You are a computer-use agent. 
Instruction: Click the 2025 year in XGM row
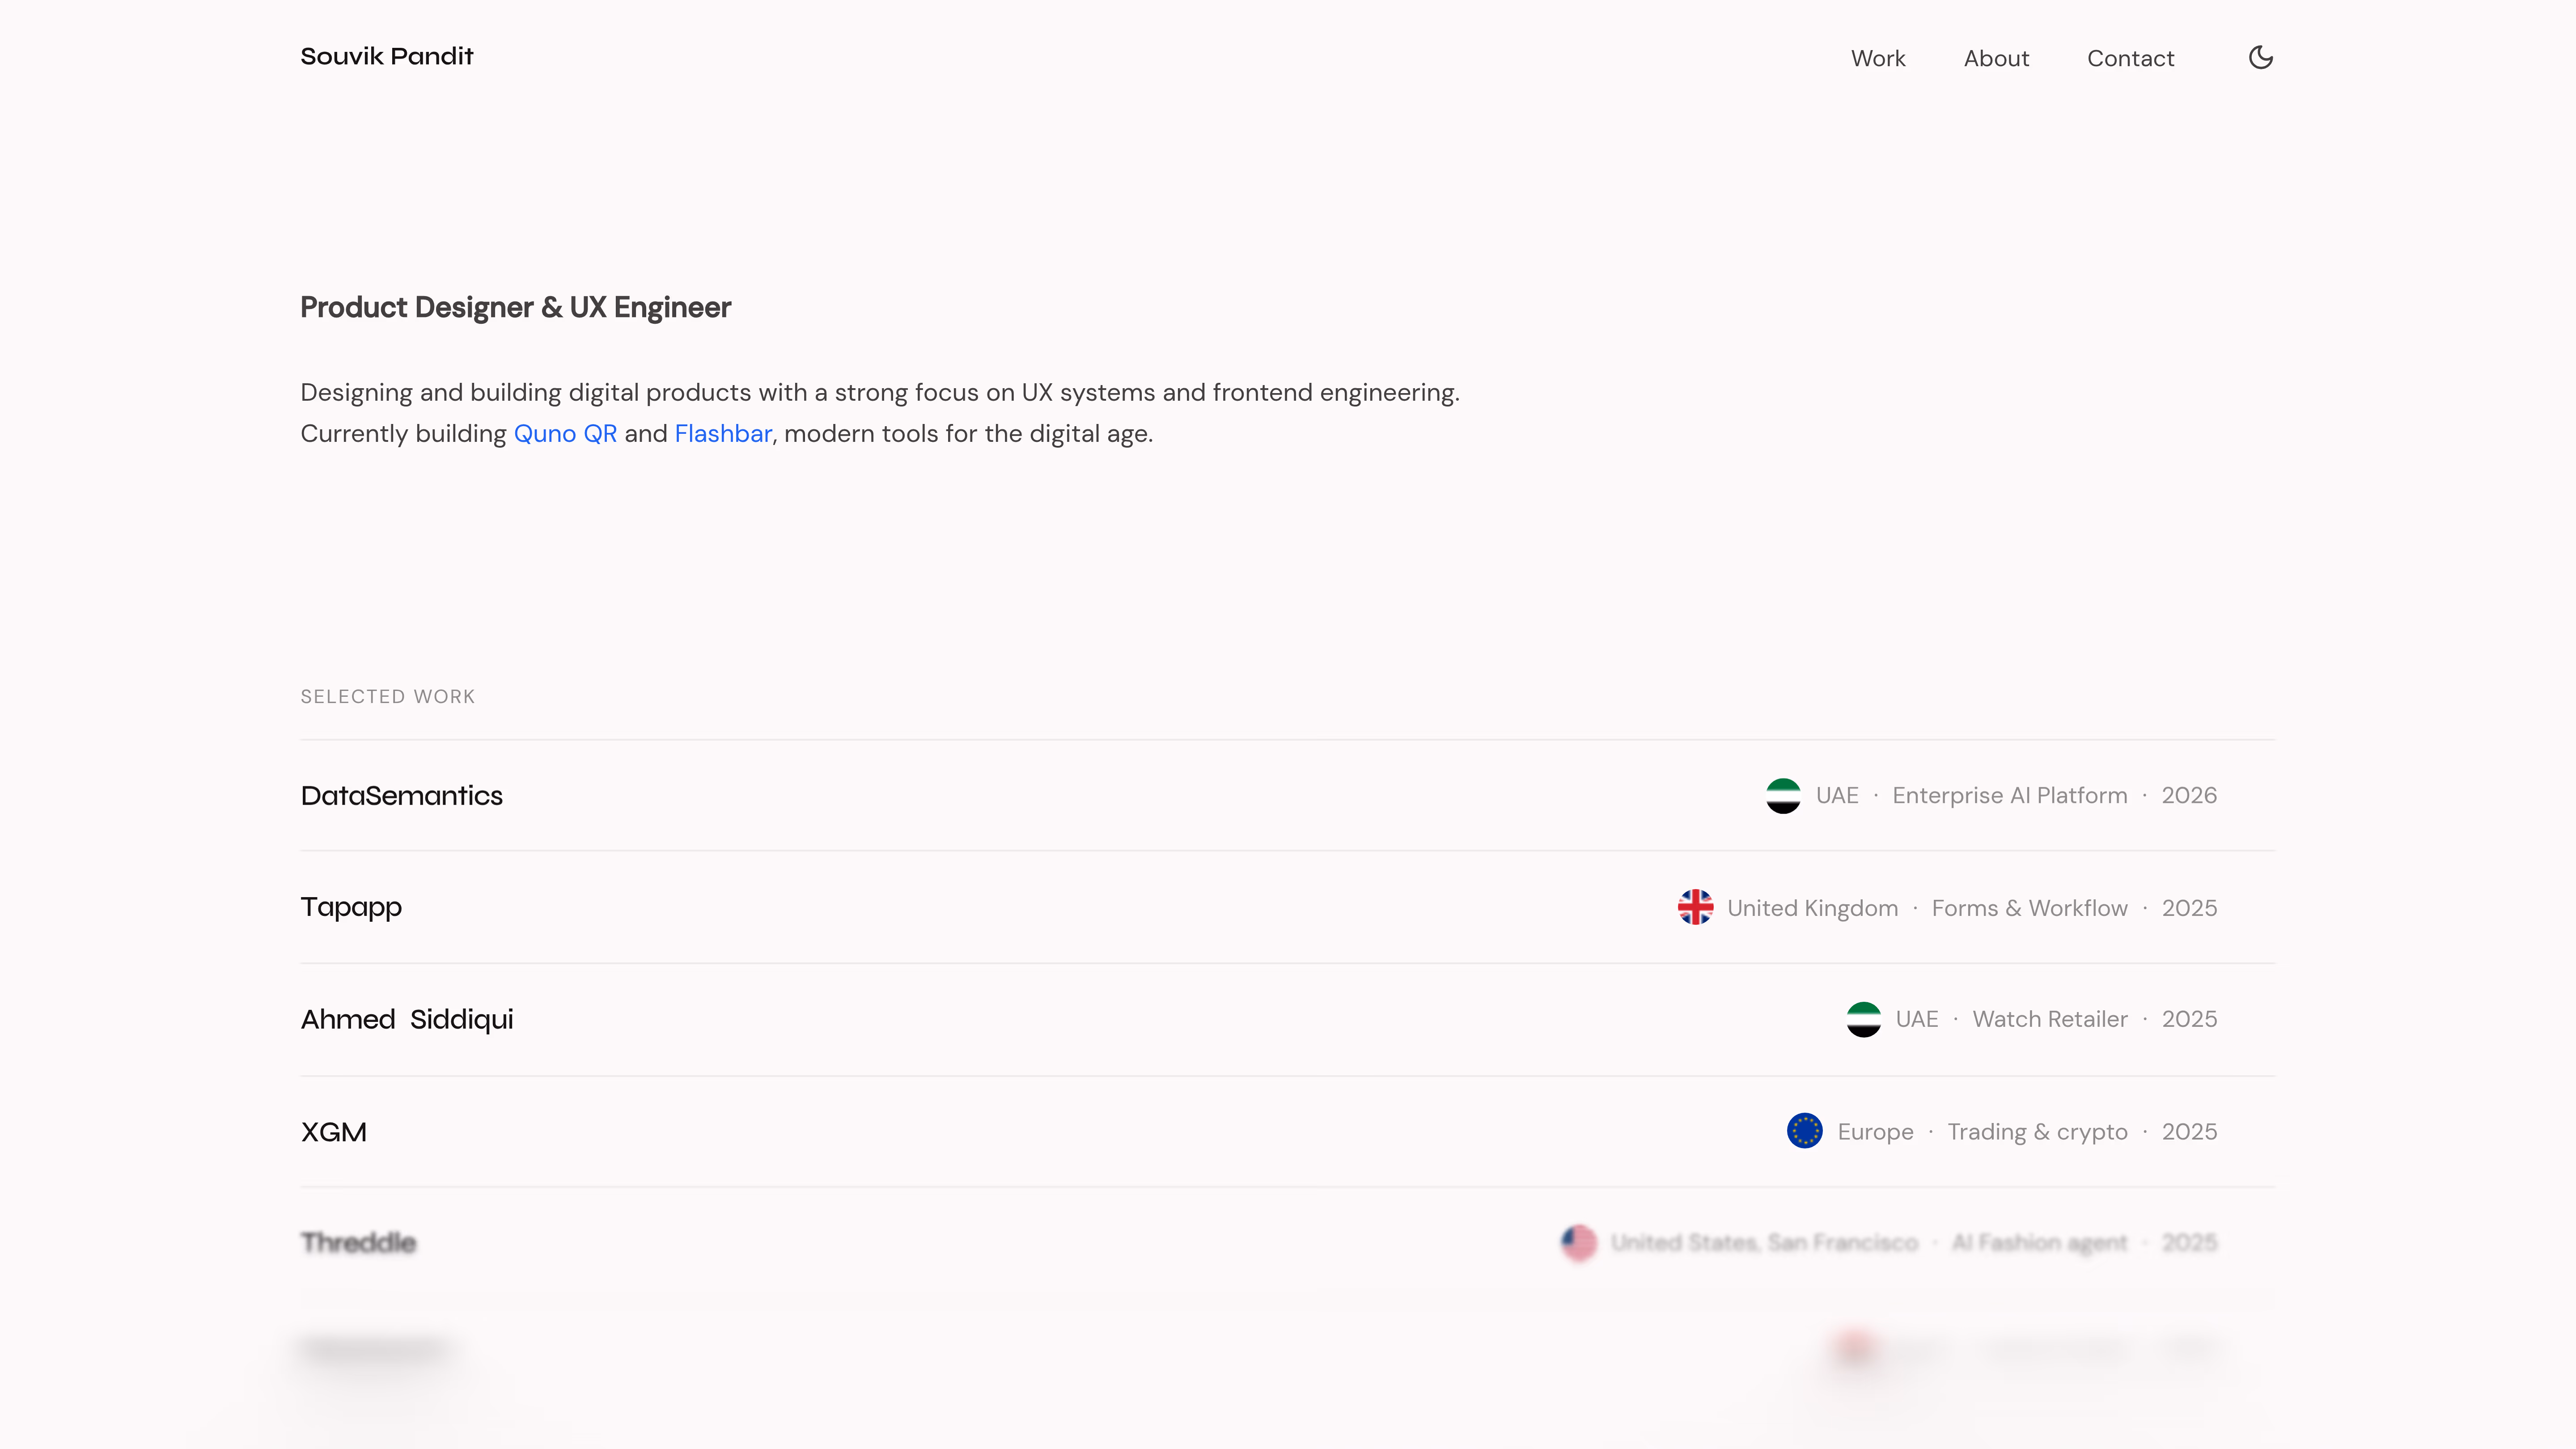pyautogui.click(x=2189, y=1132)
